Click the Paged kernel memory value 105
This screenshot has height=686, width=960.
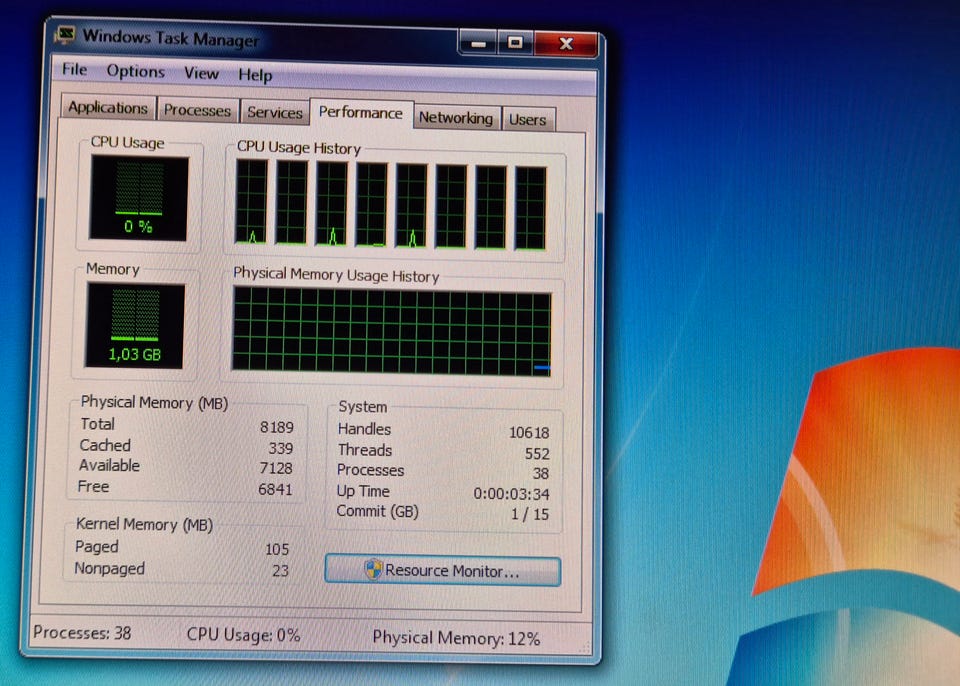point(277,549)
